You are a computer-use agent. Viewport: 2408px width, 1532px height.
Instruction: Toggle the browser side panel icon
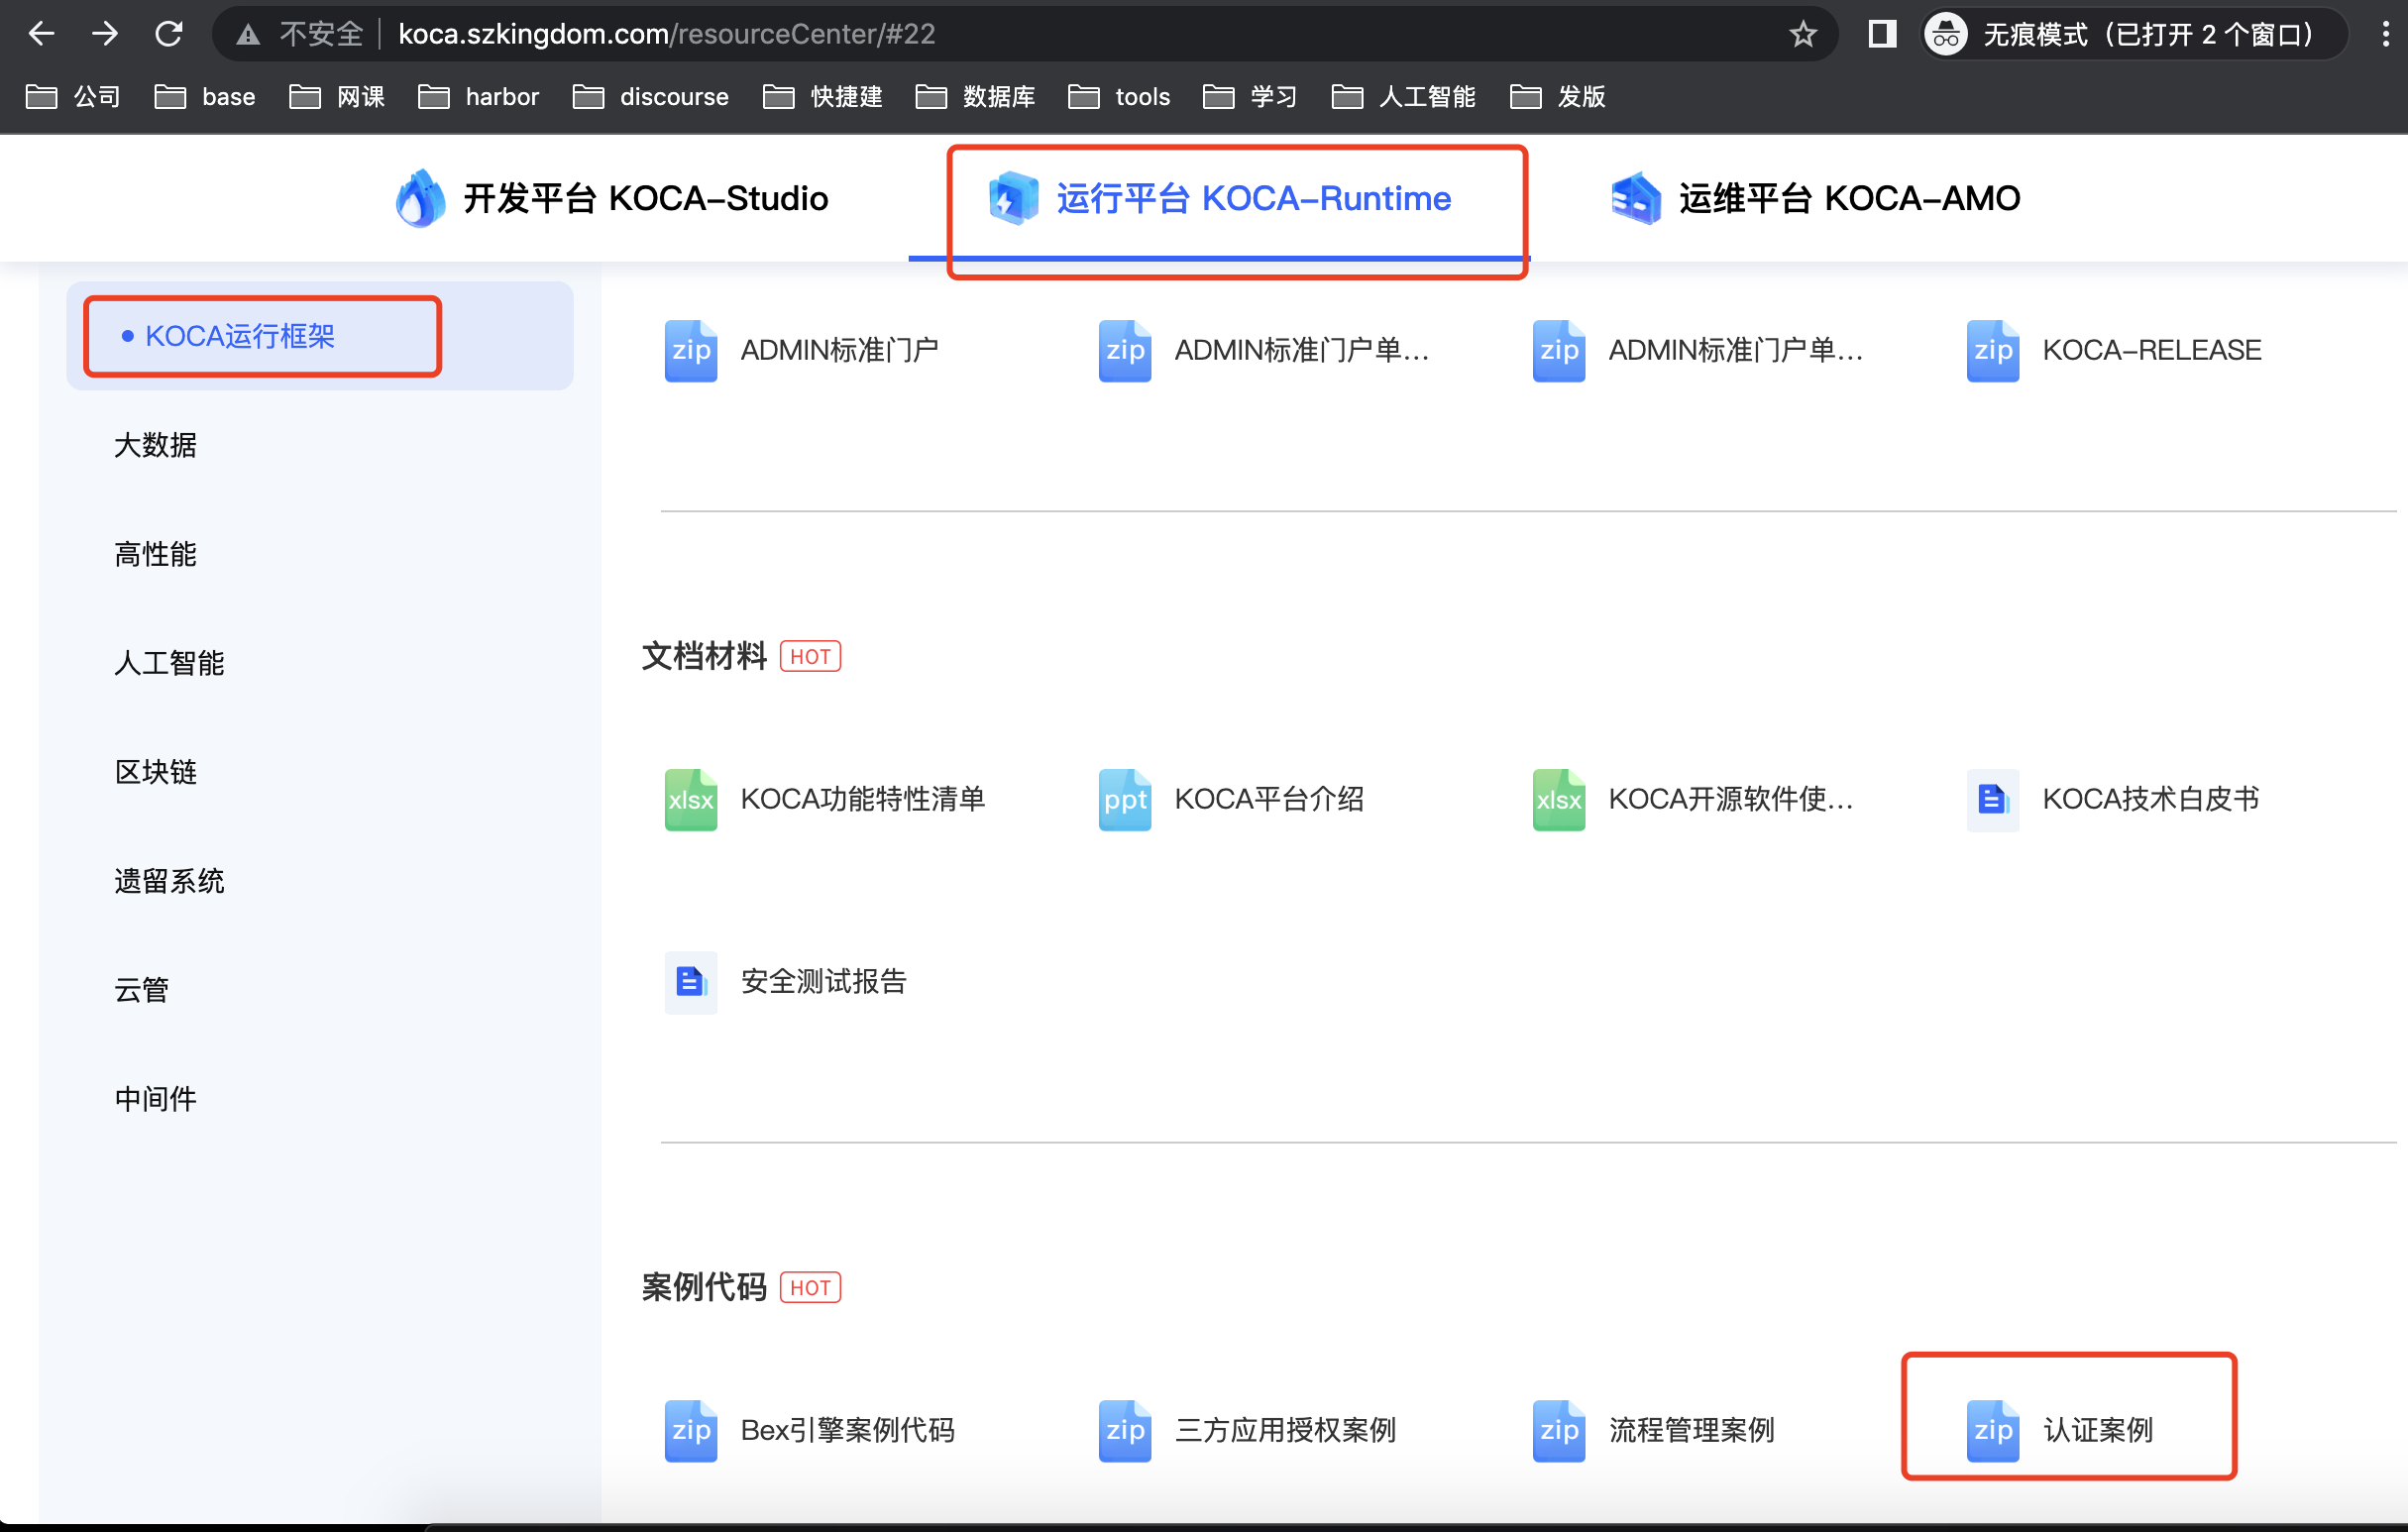point(1882,35)
